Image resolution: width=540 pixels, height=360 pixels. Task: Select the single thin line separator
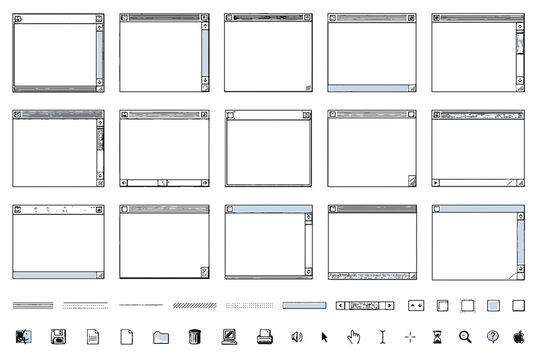141,305
